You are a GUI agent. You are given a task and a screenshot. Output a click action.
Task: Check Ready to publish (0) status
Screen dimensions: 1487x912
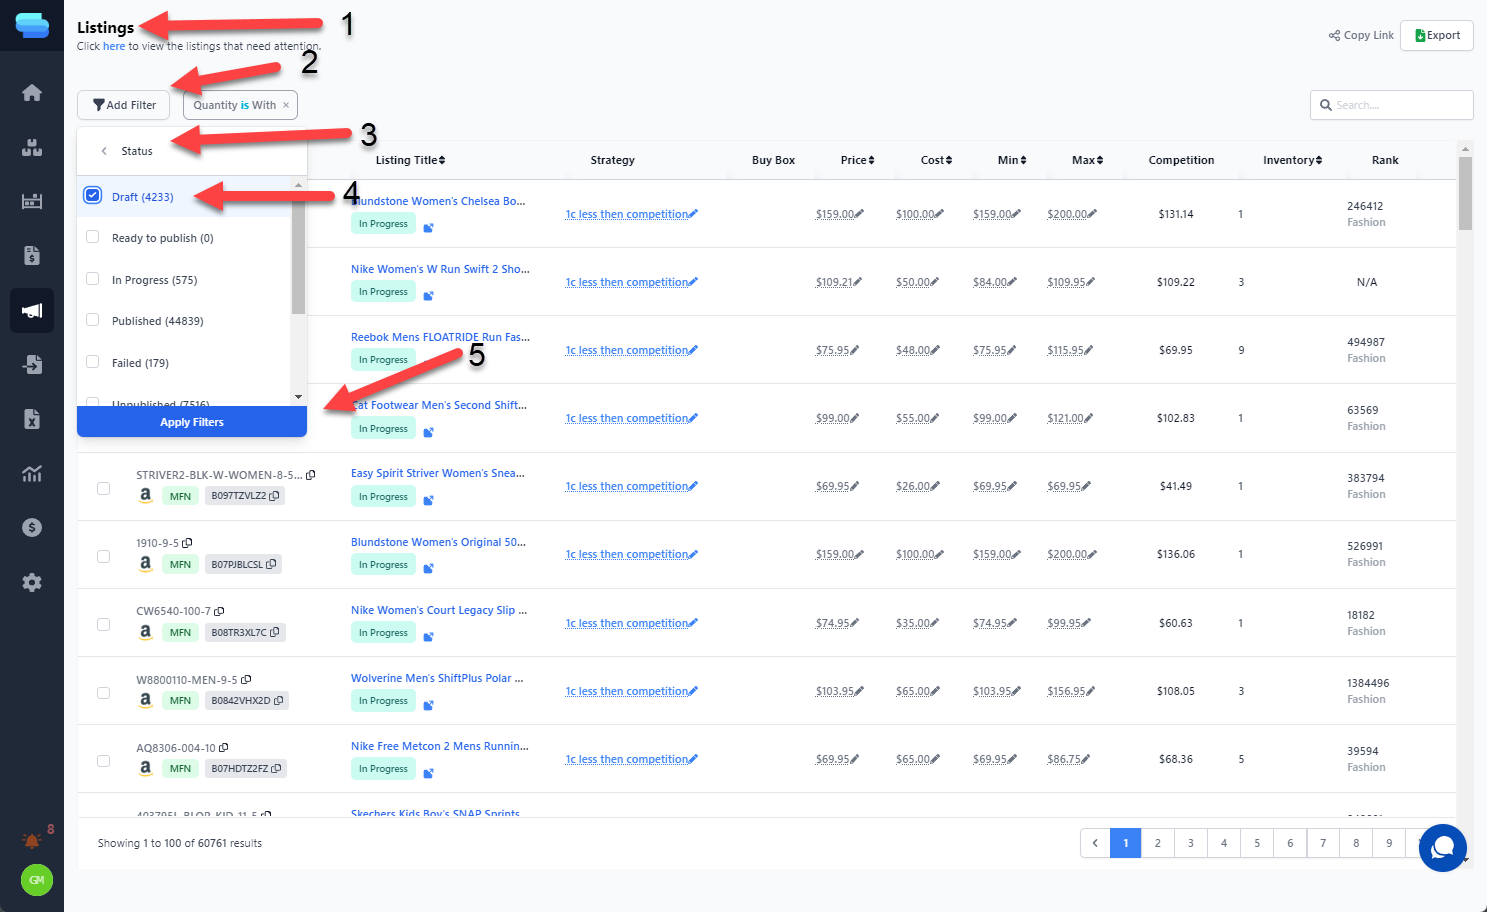click(93, 237)
